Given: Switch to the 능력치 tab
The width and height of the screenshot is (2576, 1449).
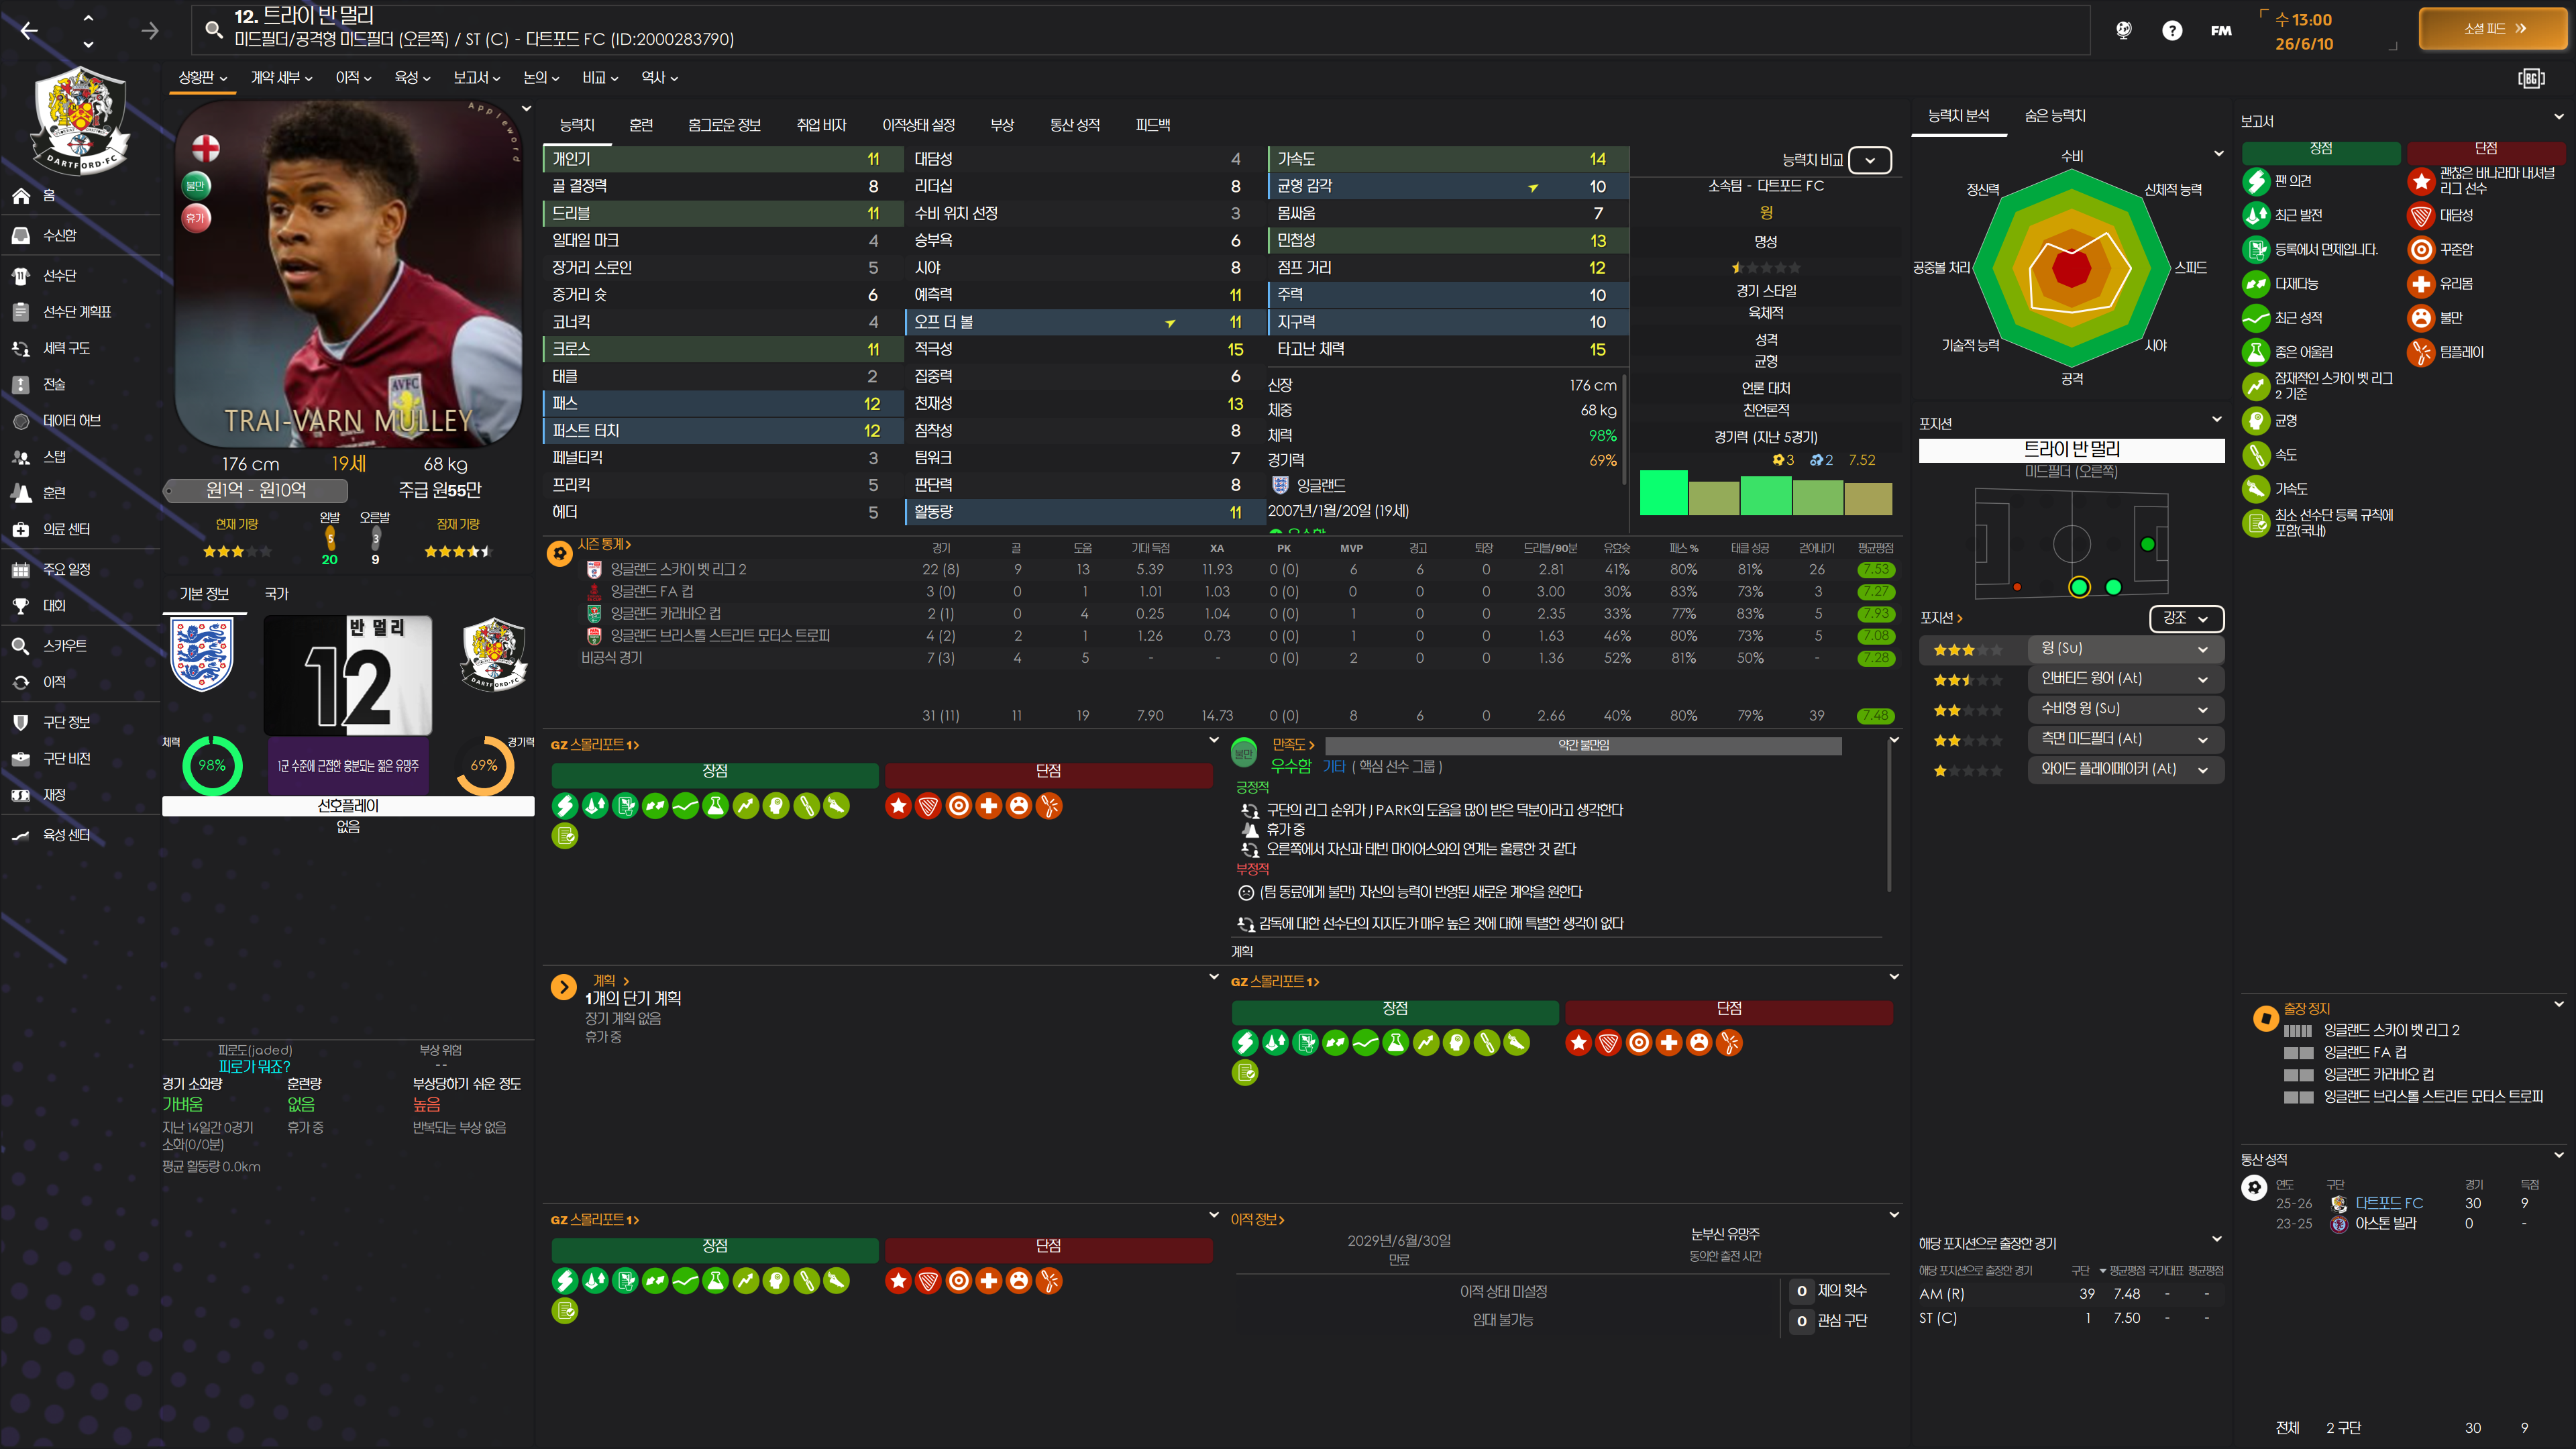Looking at the screenshot, I should [577, 125].
